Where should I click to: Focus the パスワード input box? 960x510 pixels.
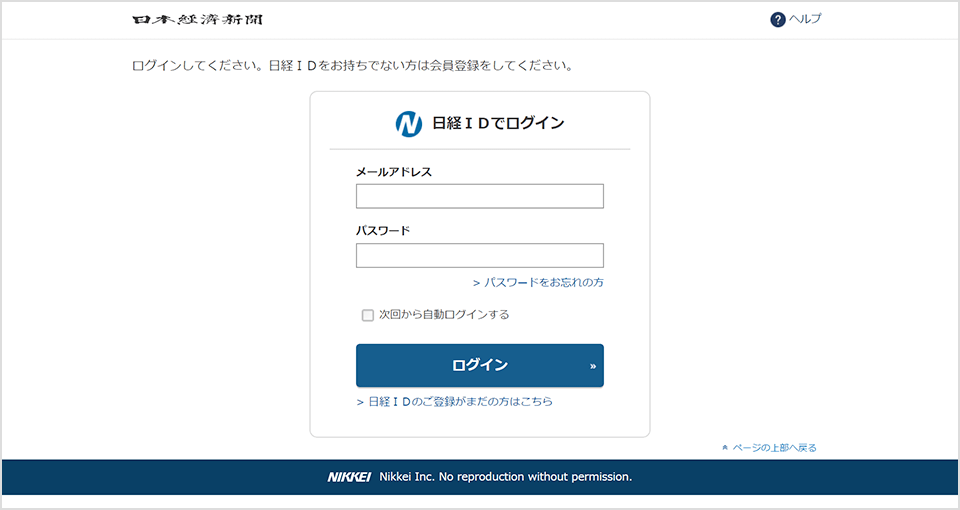point(480,256)
